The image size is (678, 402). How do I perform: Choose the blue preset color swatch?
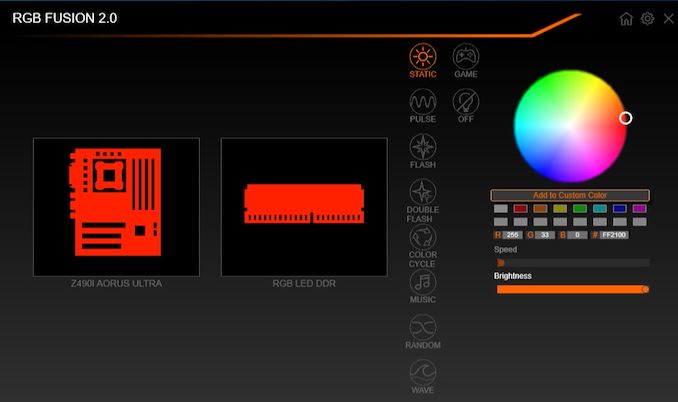(x=620, y=209)
